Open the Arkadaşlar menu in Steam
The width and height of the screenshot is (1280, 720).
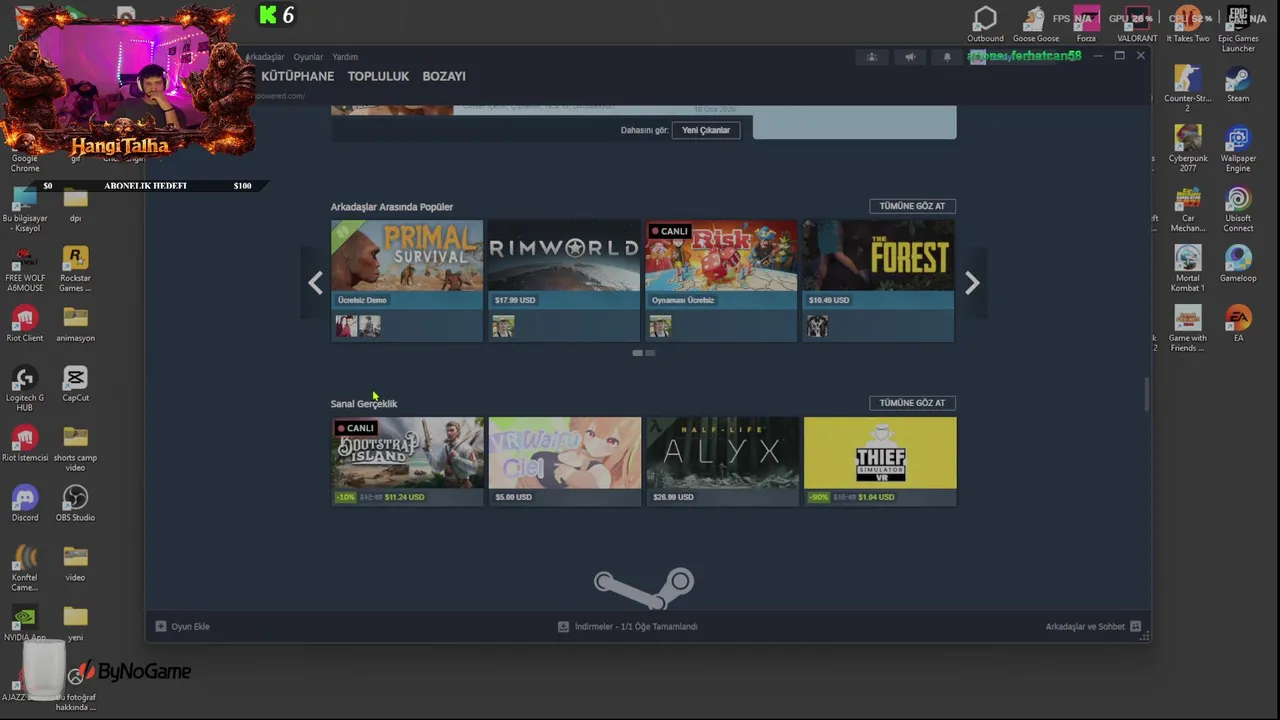pyautogui.click(x=265, y=57)
